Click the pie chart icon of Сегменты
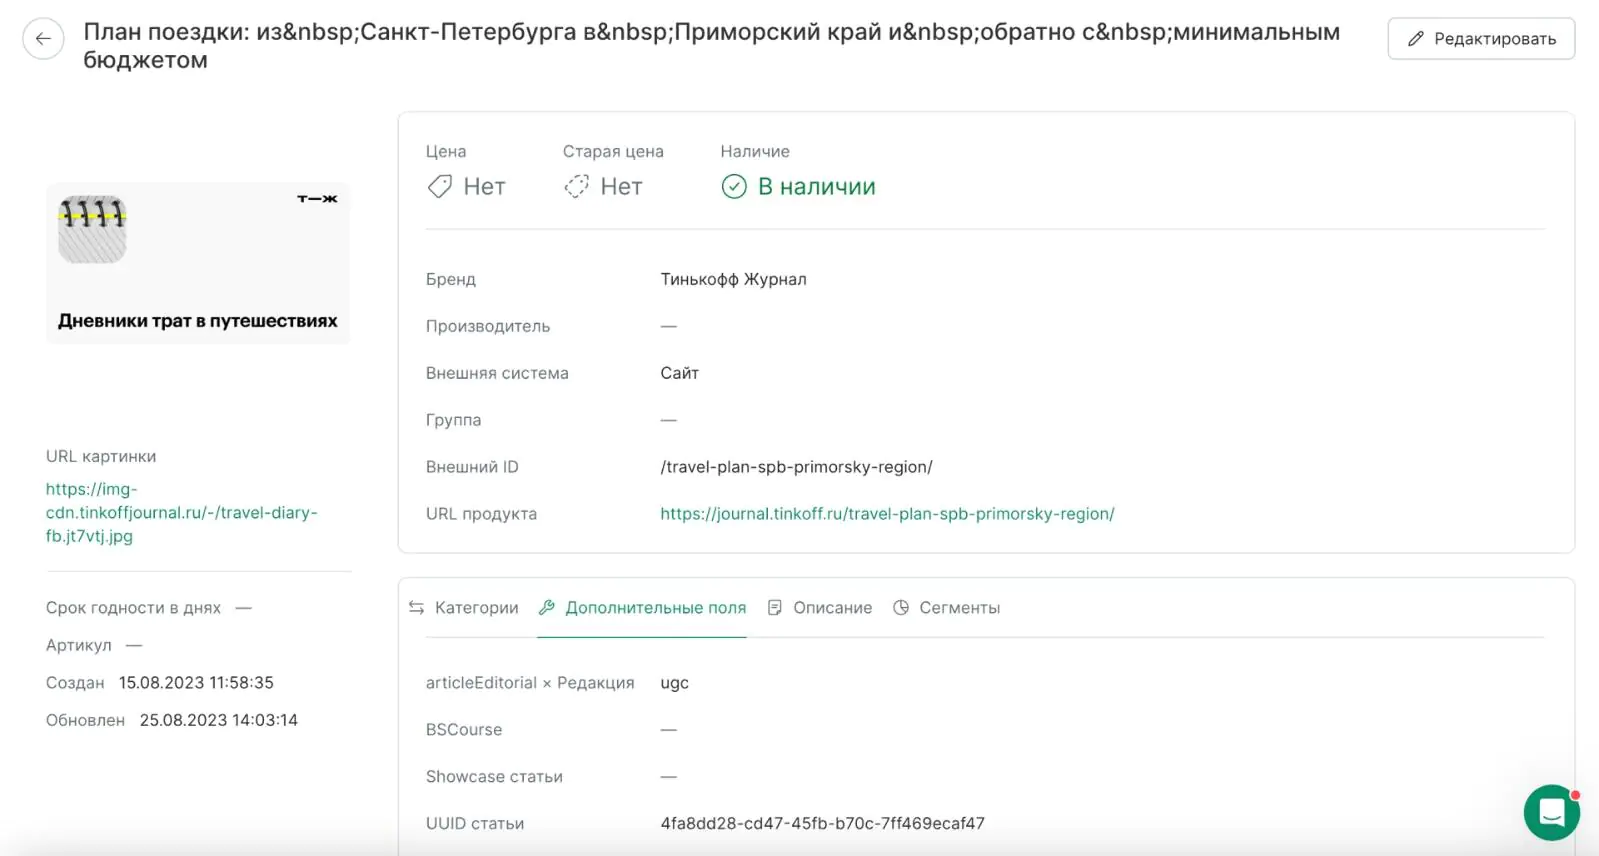Viewport: 1599px width, 856px height. (901, 608)
